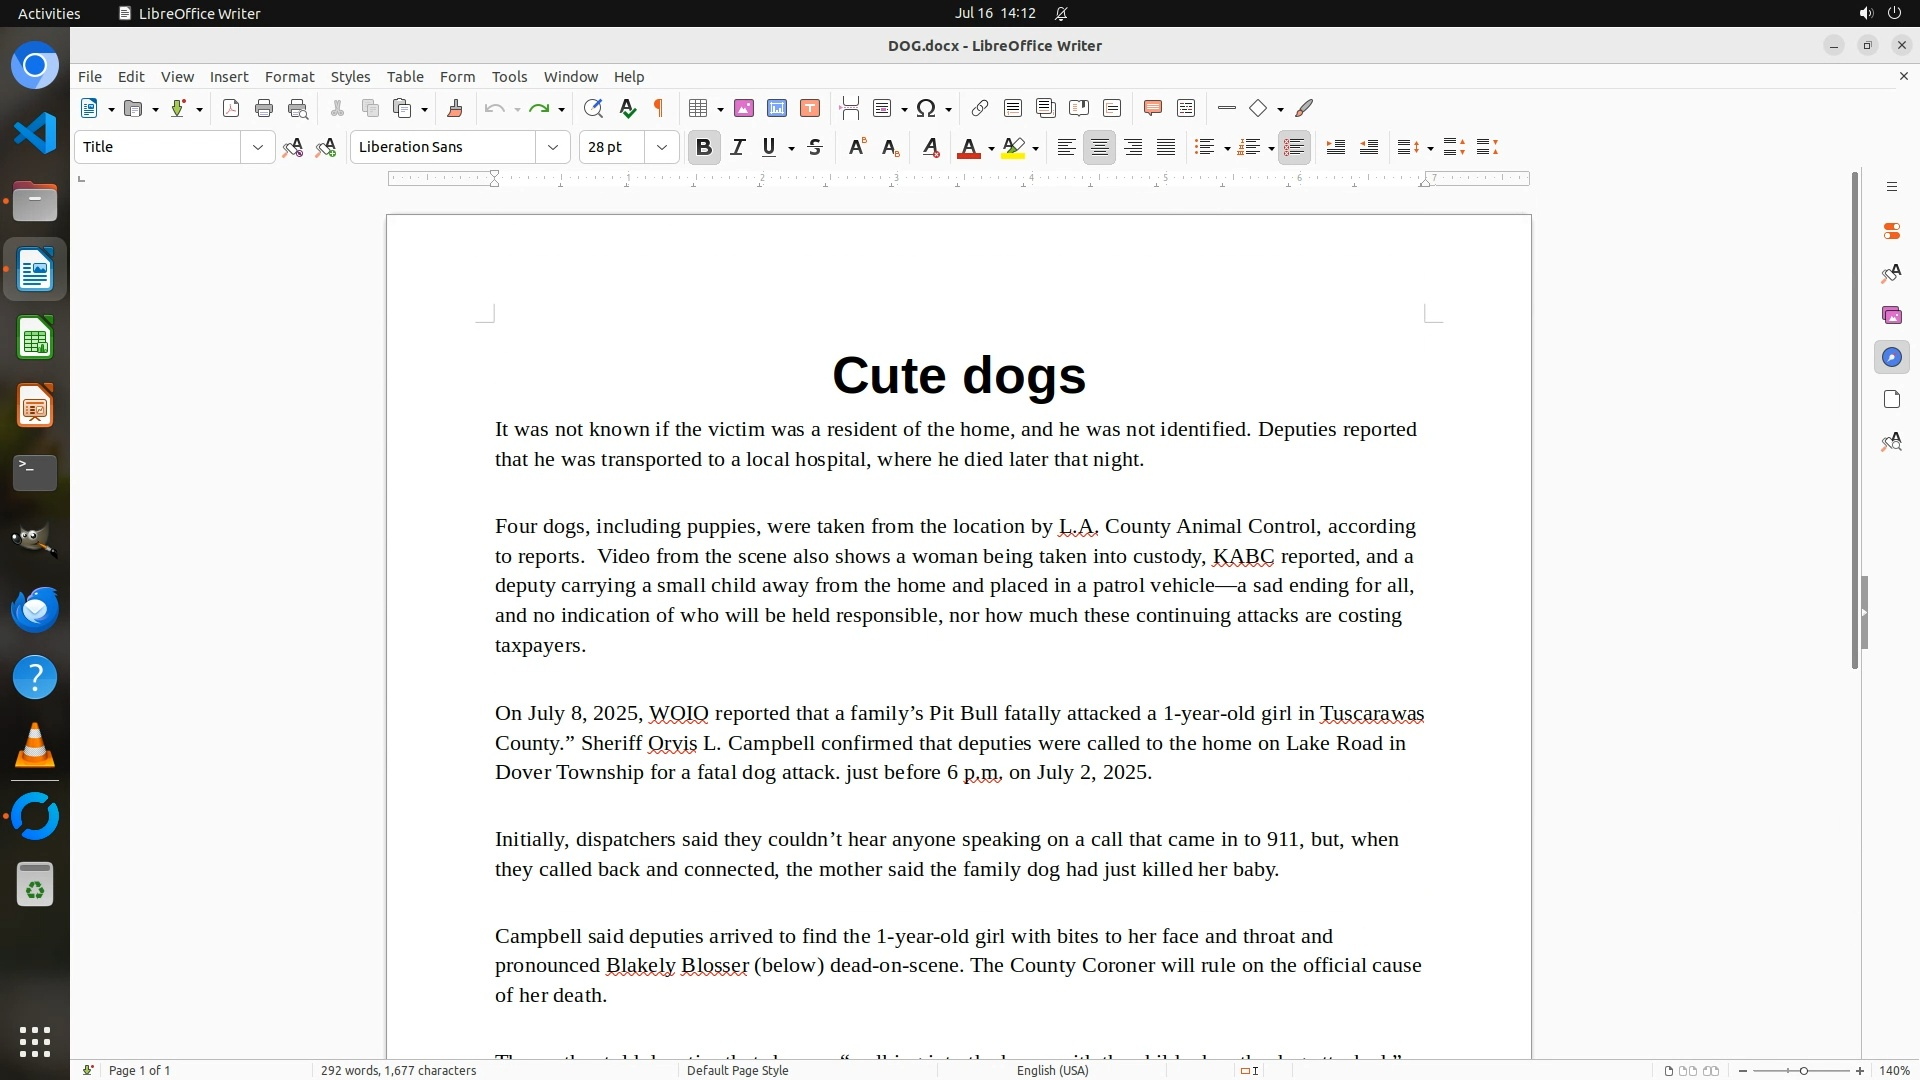Click the Strikethrough formatting icon
The width and height of the screenshot is (1920, 1080).
815,147
